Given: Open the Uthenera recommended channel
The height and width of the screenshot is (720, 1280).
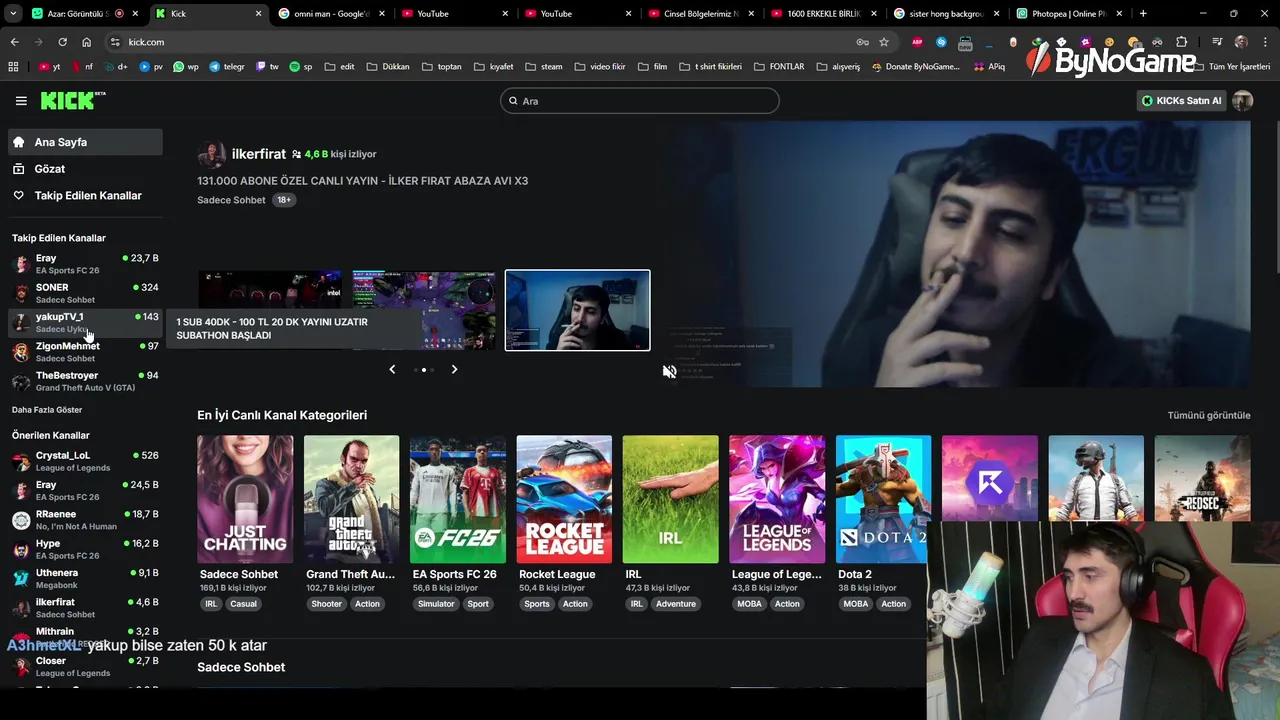Looking at the screenshot, I should [85, 579].
